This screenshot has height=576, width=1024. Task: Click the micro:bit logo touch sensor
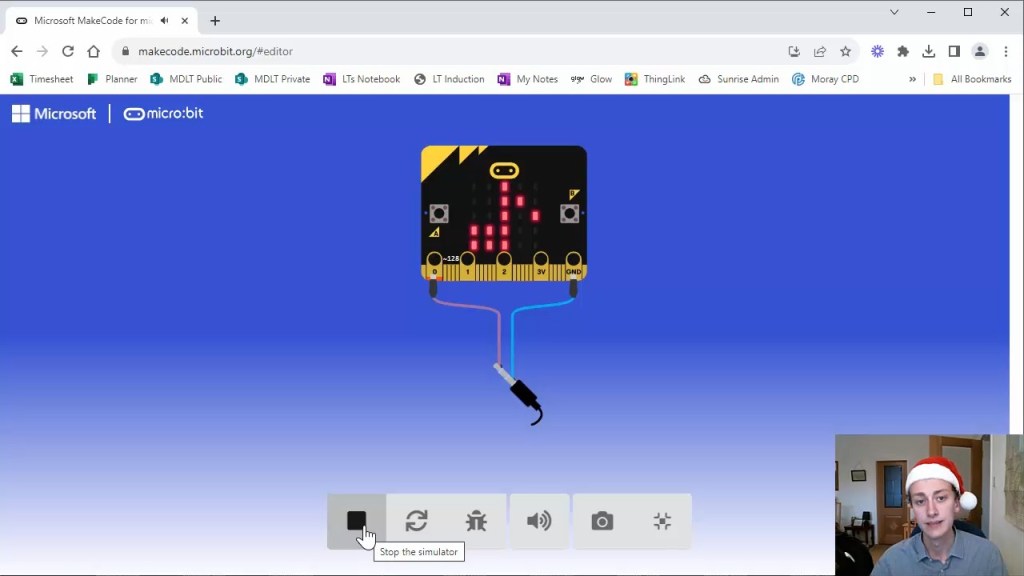click(504, 170)
